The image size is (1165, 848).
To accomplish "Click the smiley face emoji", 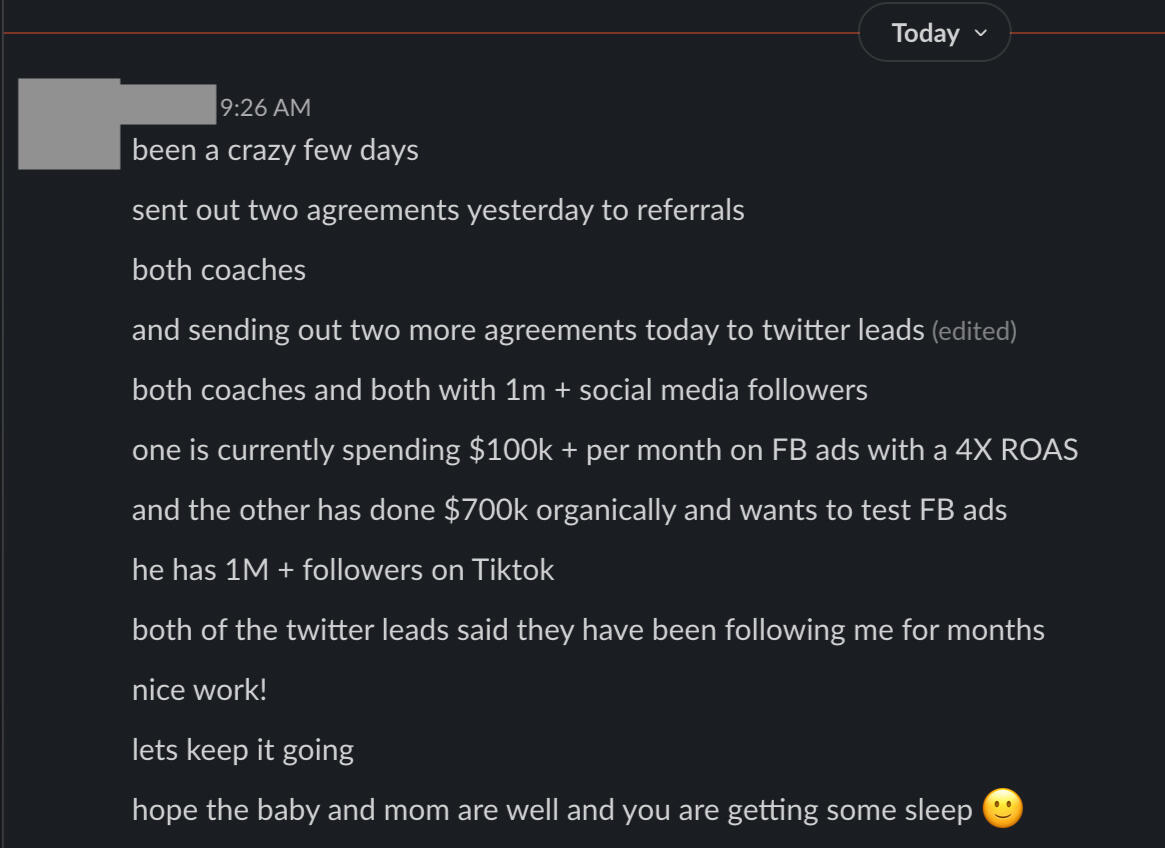I will tap(1003, 809).
